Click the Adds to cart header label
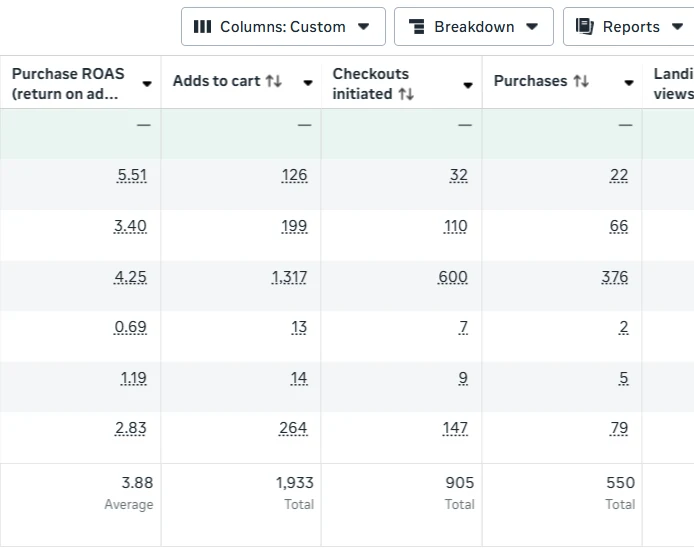The image size is (694, 548). (216, 81)
